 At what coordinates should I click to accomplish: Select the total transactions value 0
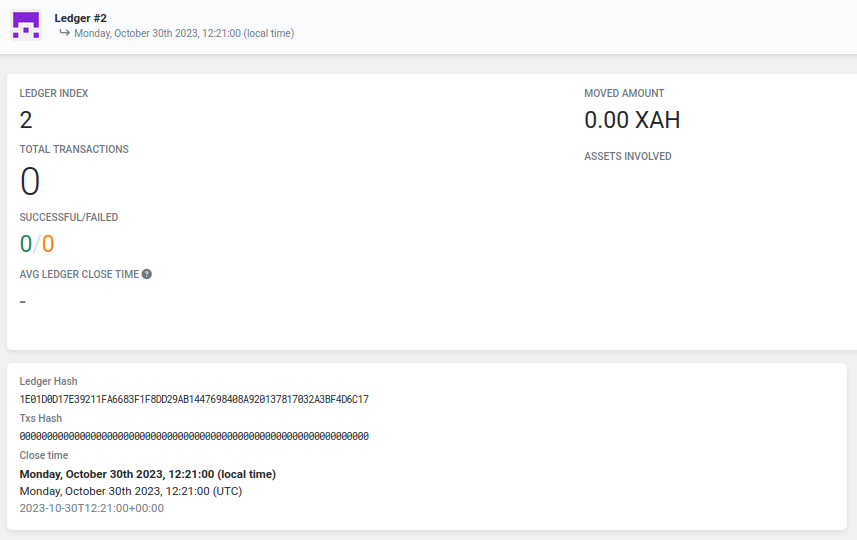coord(30,181)
